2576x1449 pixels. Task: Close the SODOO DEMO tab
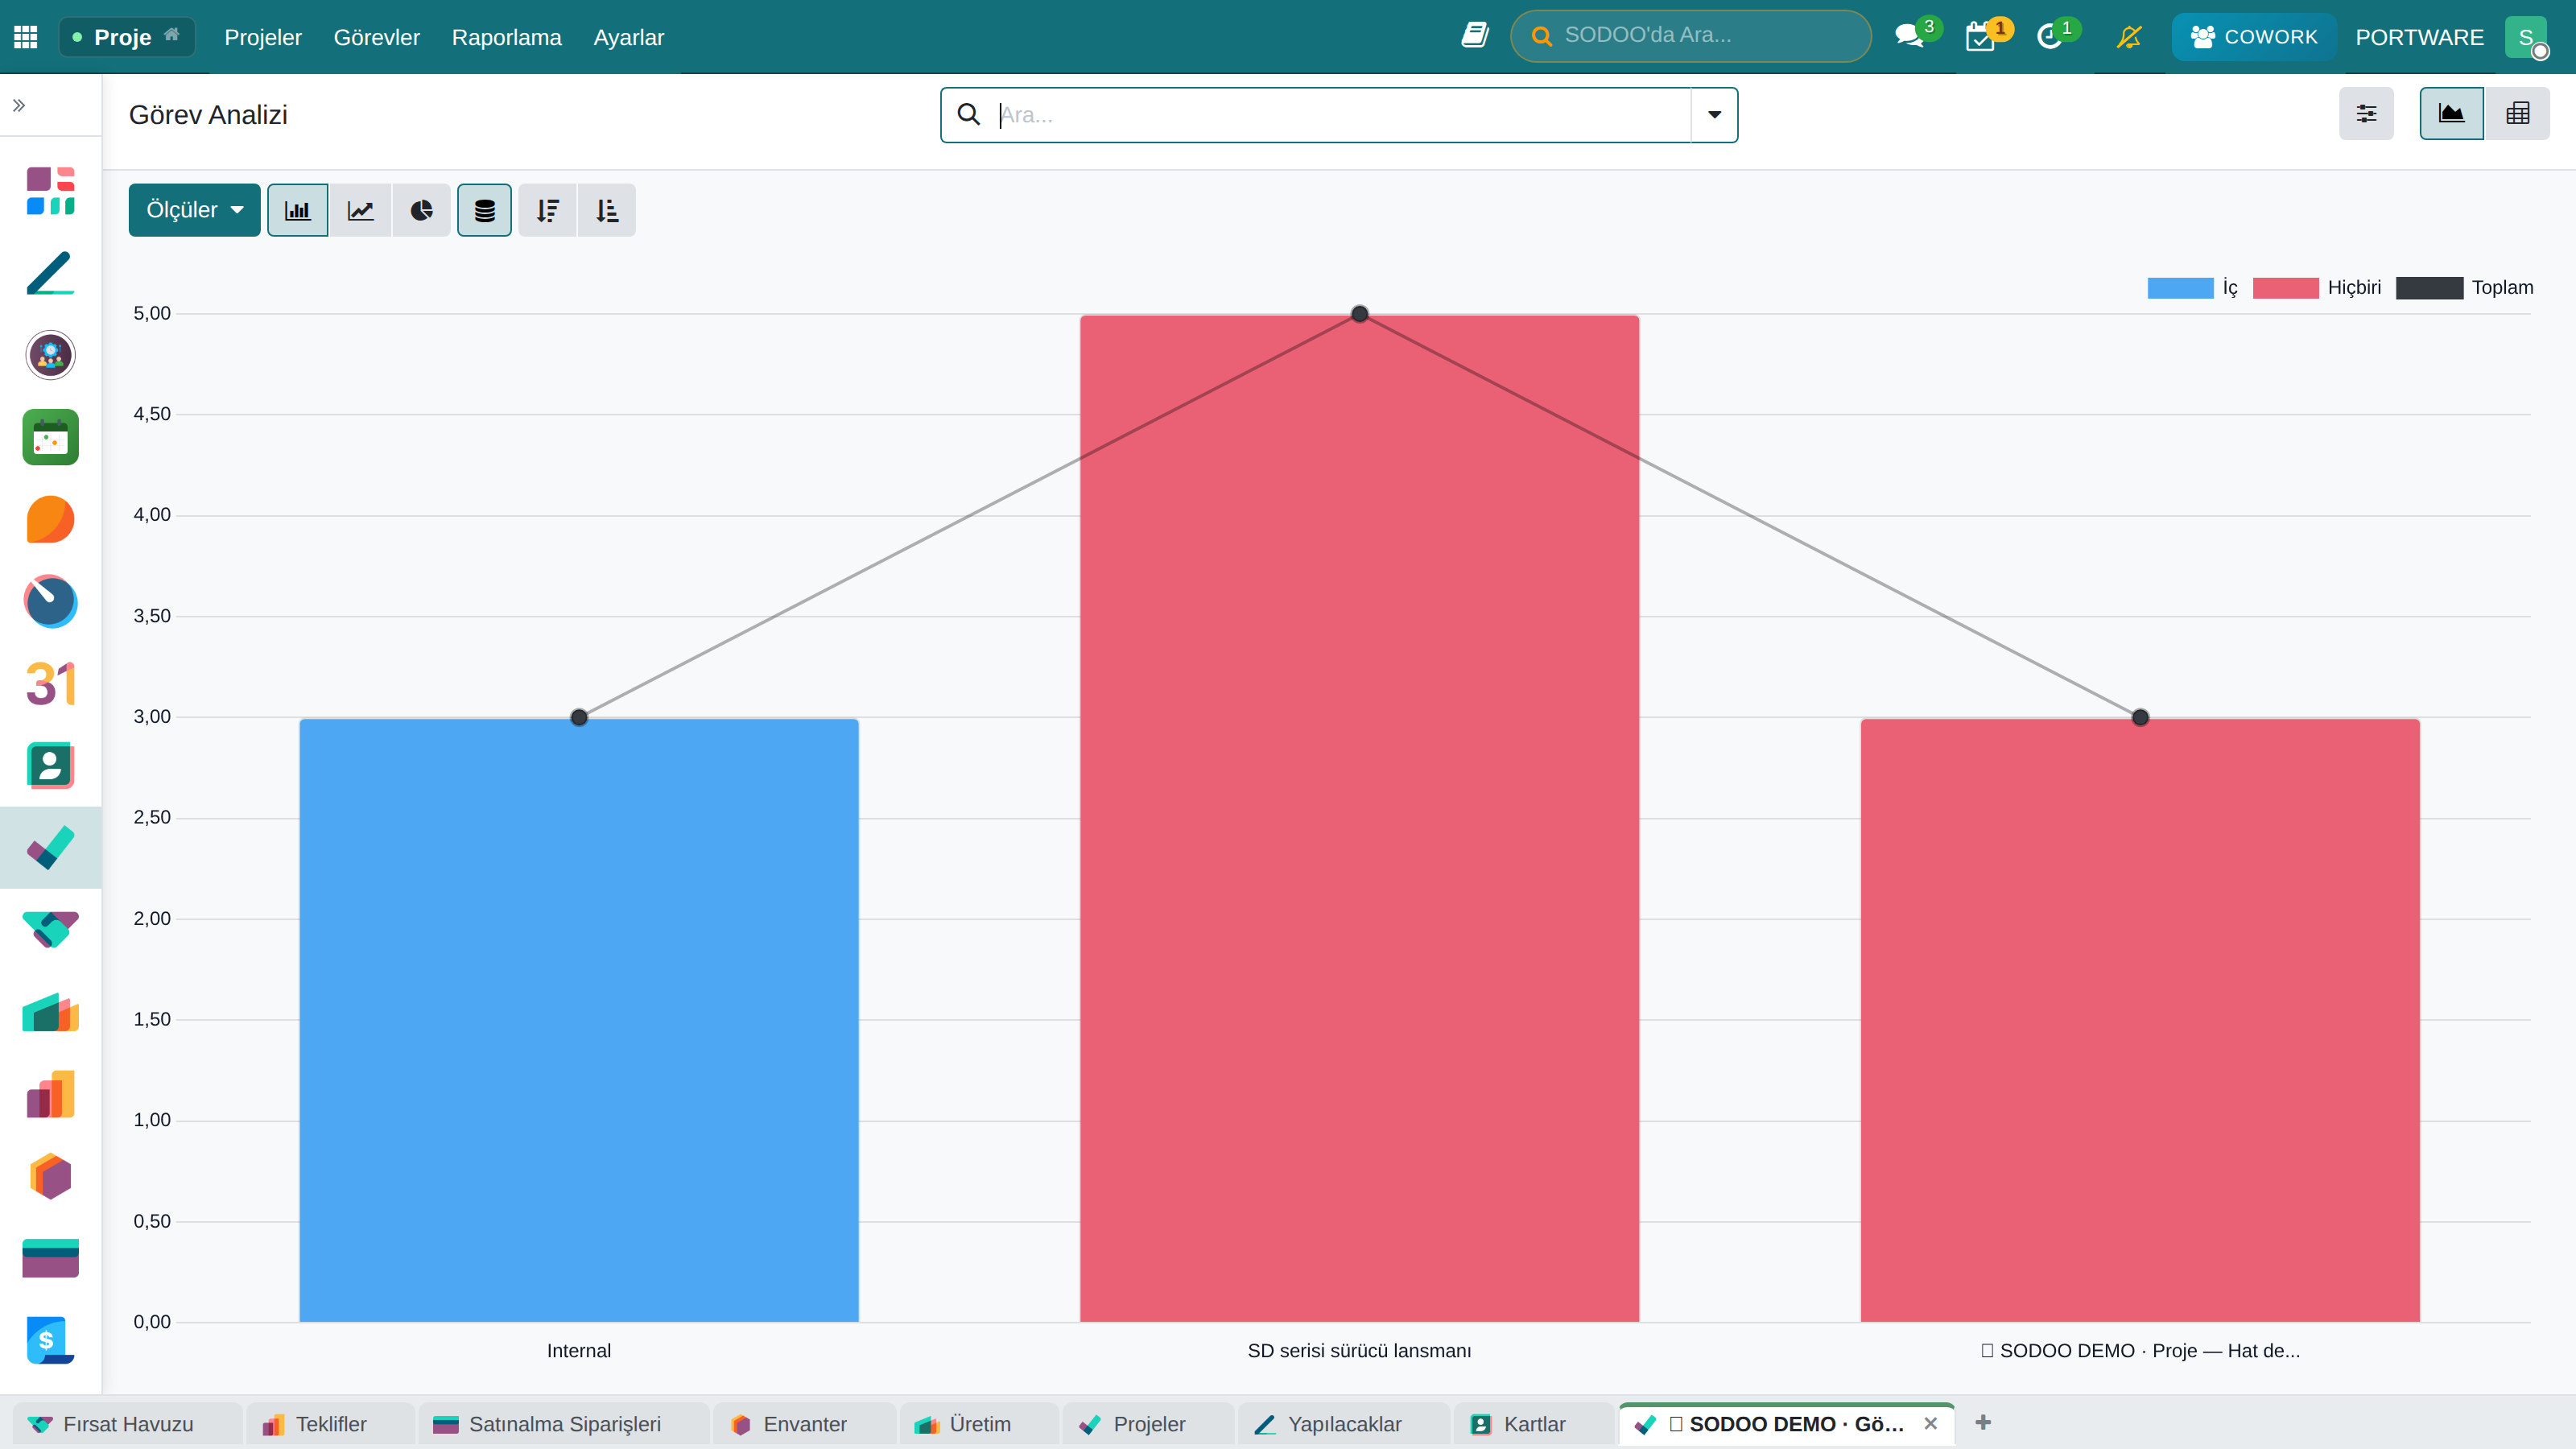point(1931,1423)
